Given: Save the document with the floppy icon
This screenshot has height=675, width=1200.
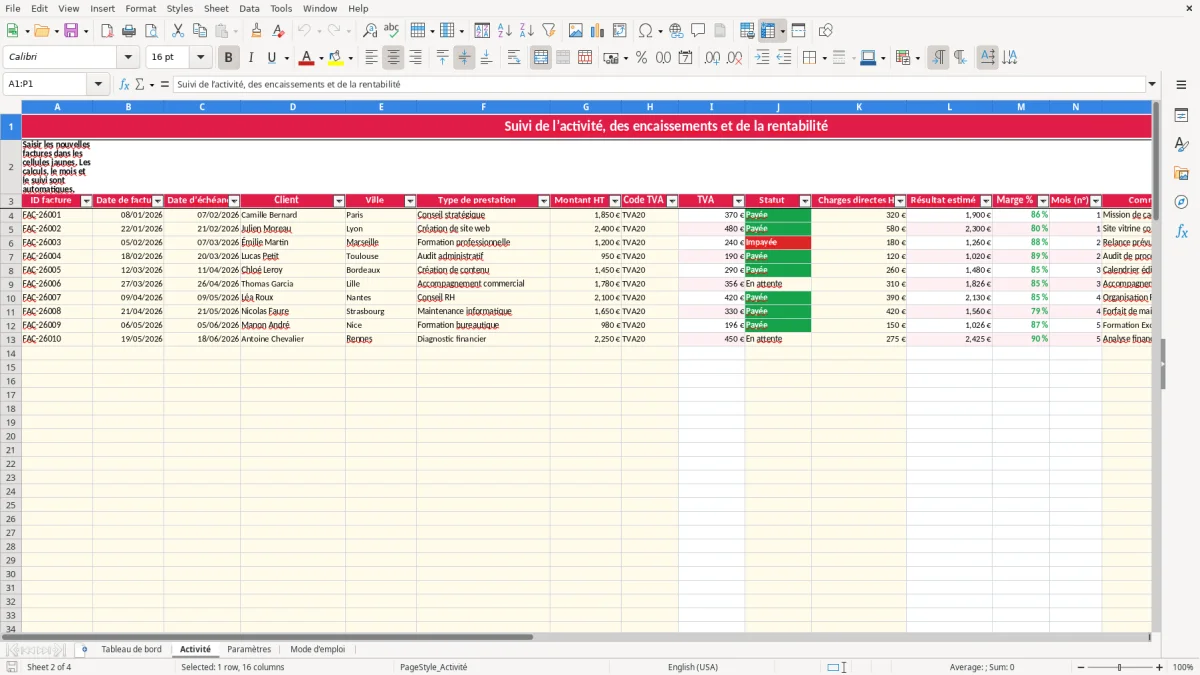Looking at the screenshot, I should (x=71, y=31).
